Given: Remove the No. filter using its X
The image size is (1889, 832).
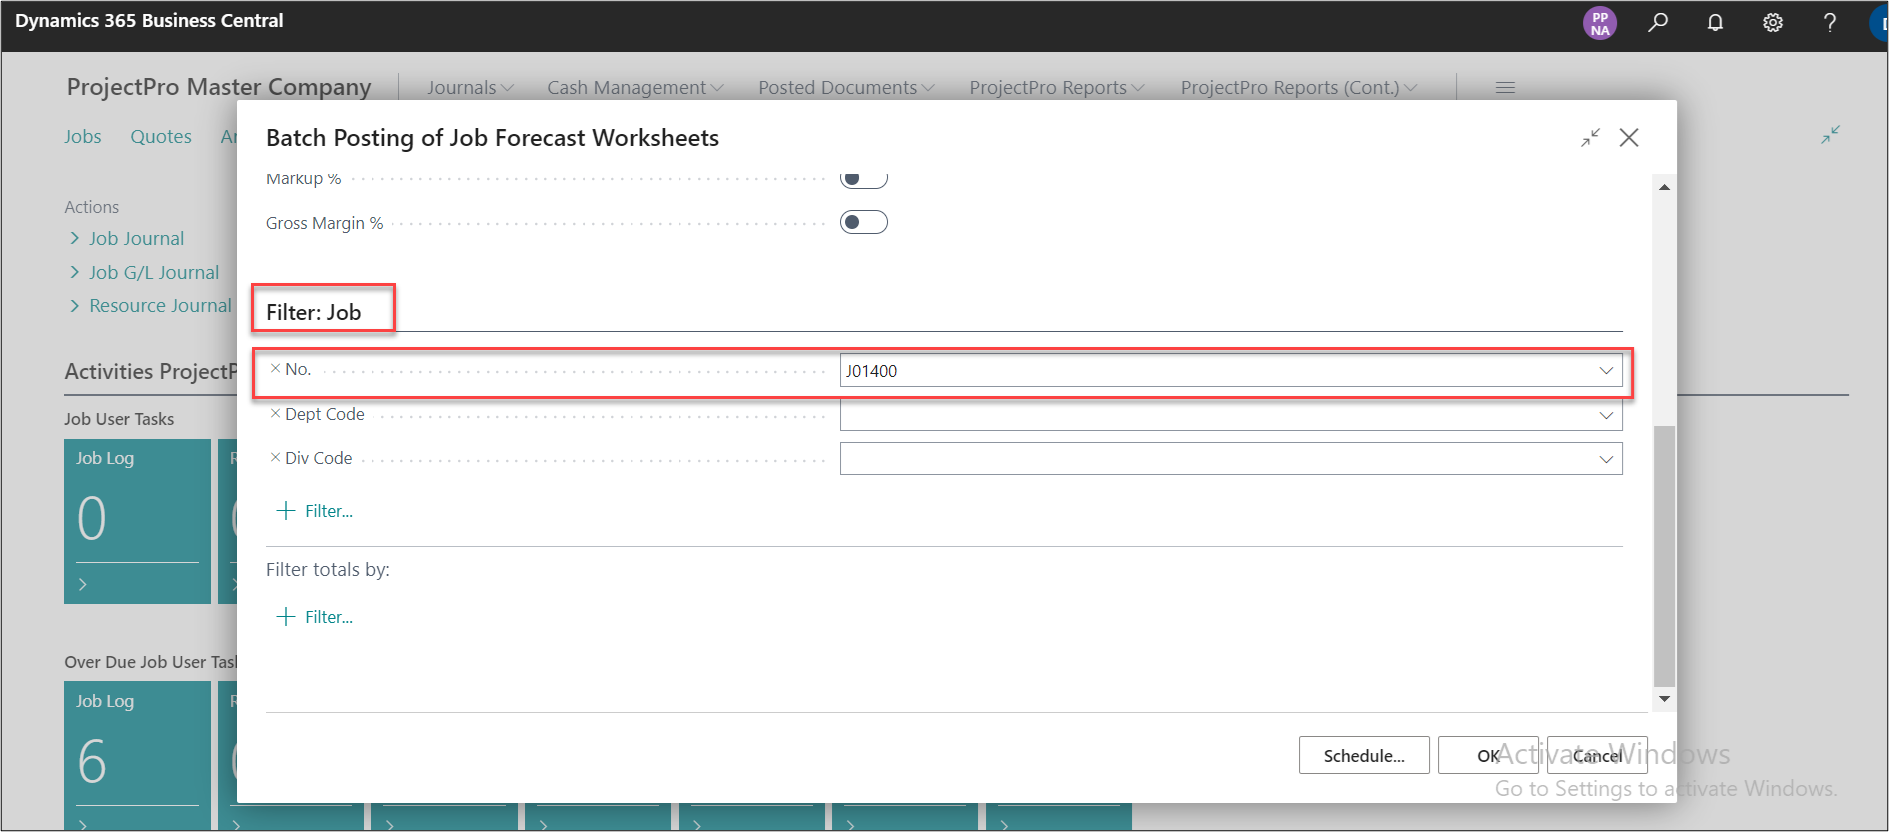Looking at the screenshot, I should point(275,369).
